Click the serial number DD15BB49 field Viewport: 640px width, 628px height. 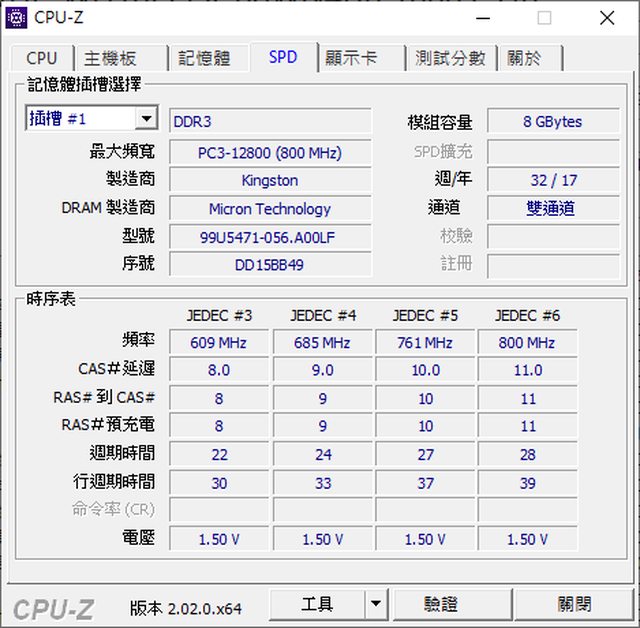coord(270,264)
